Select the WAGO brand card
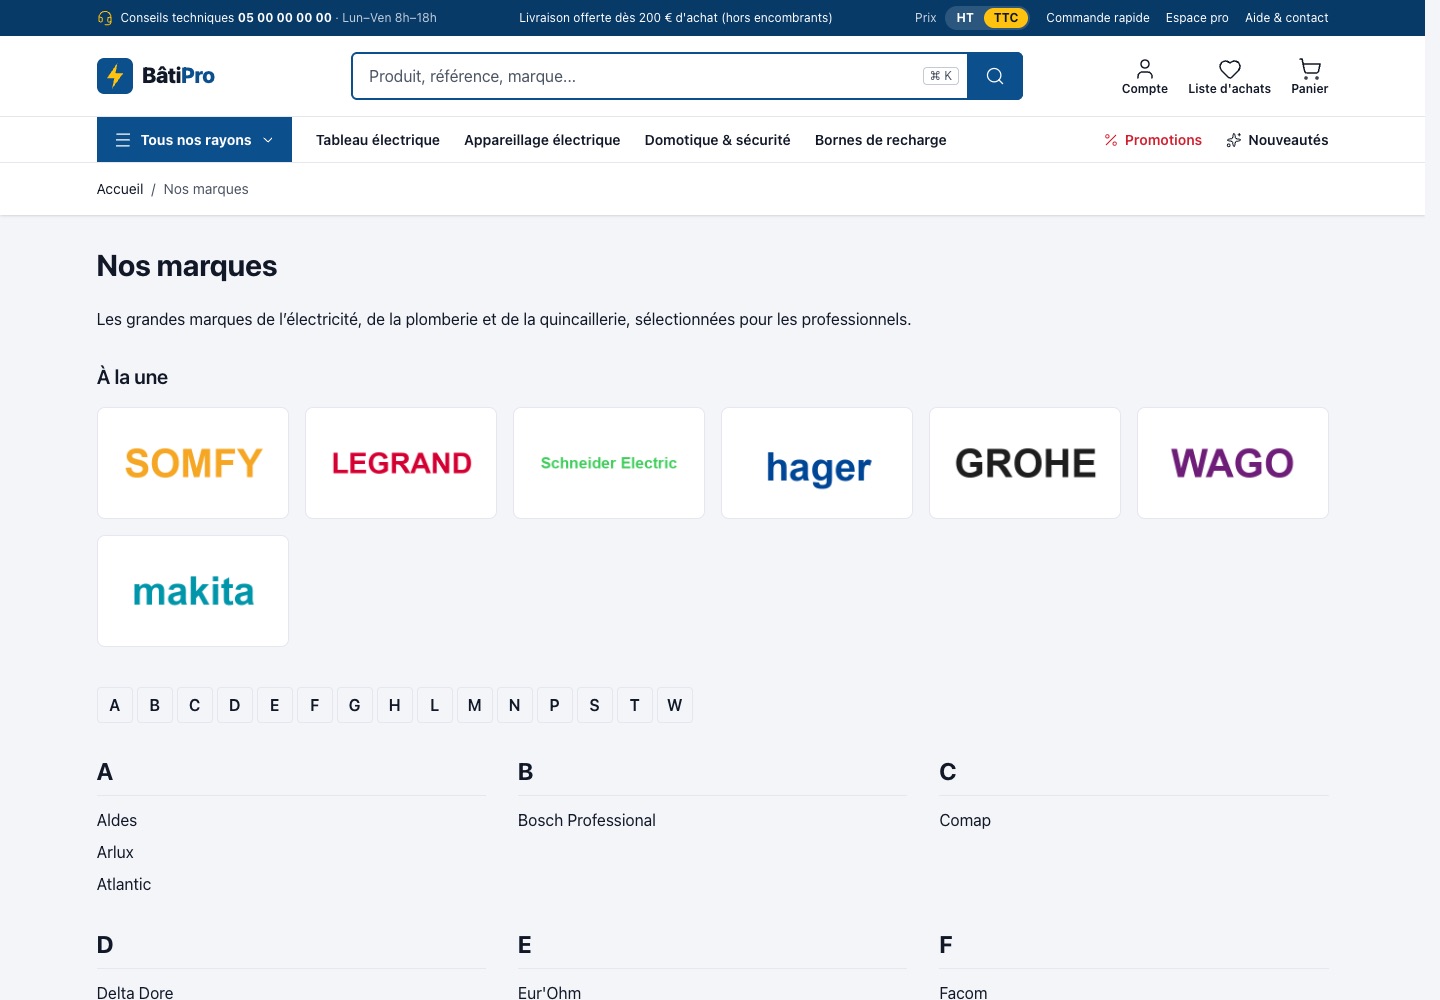1440x1000 pixels. 1233,463
